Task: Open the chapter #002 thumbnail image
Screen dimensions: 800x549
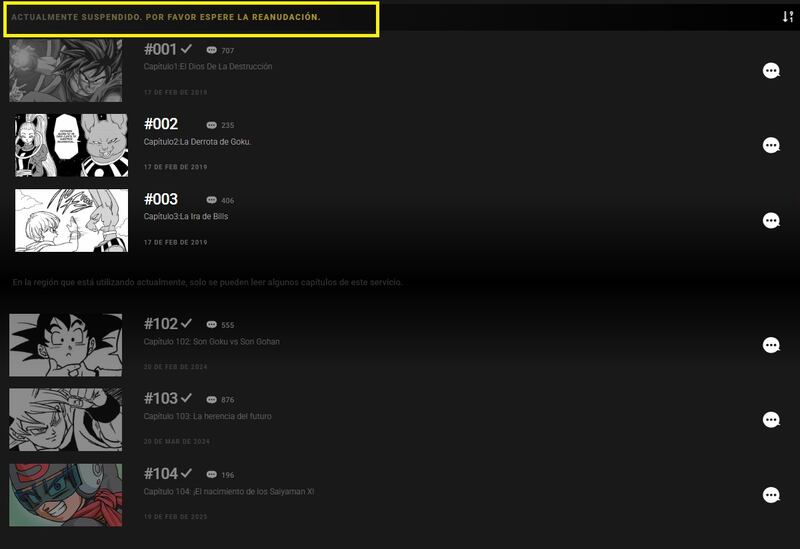Action: pyautogui.click(x=71, y=146)
